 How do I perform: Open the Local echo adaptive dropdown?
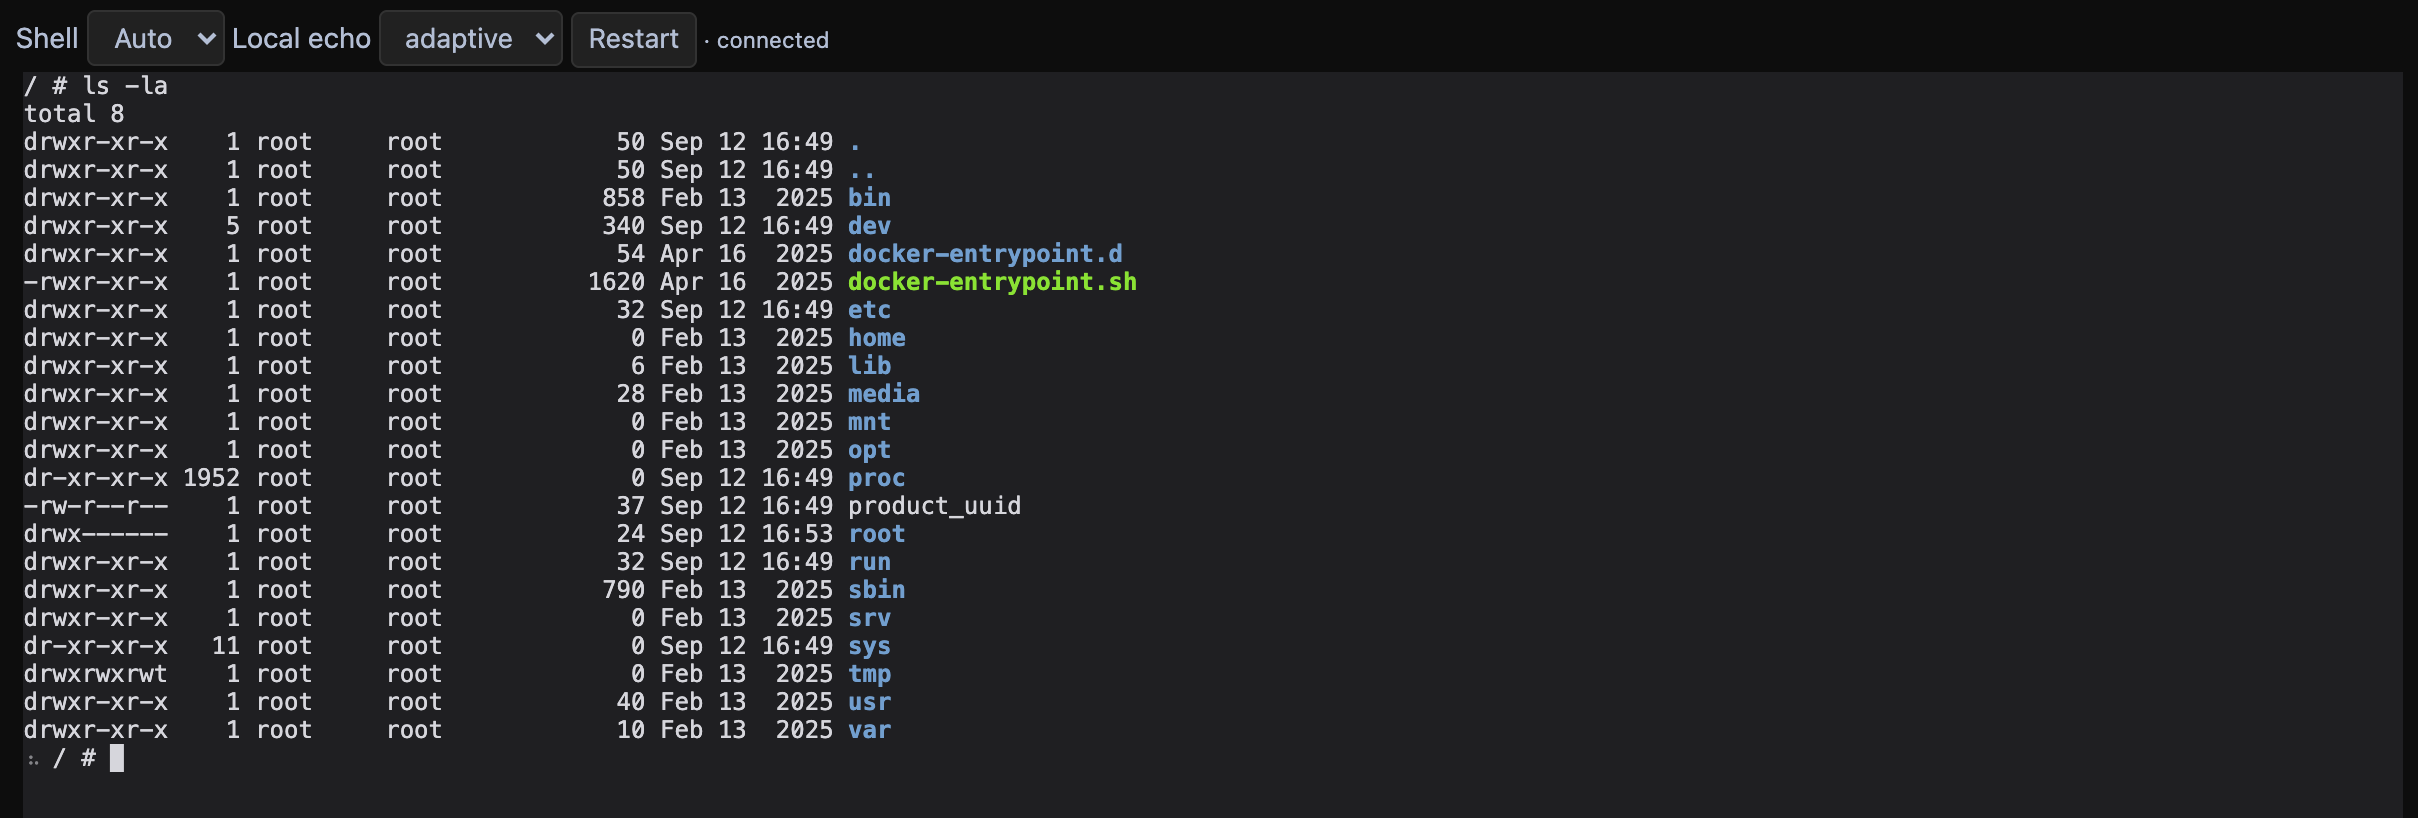(x=471, y=39)
